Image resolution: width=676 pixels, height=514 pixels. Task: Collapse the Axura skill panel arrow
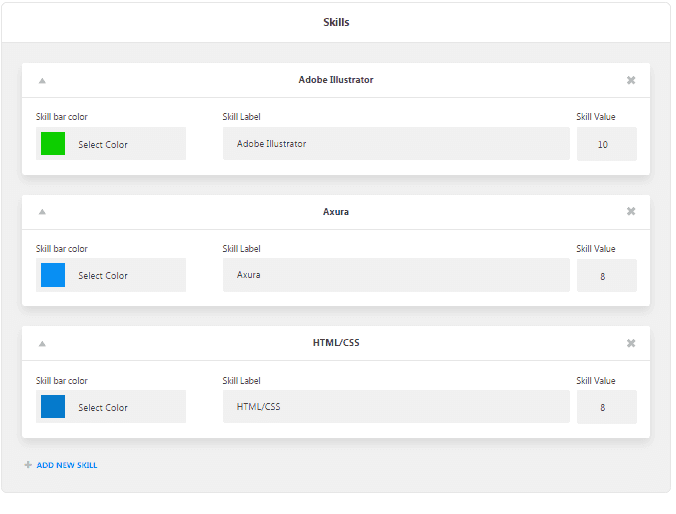(42, 212)
